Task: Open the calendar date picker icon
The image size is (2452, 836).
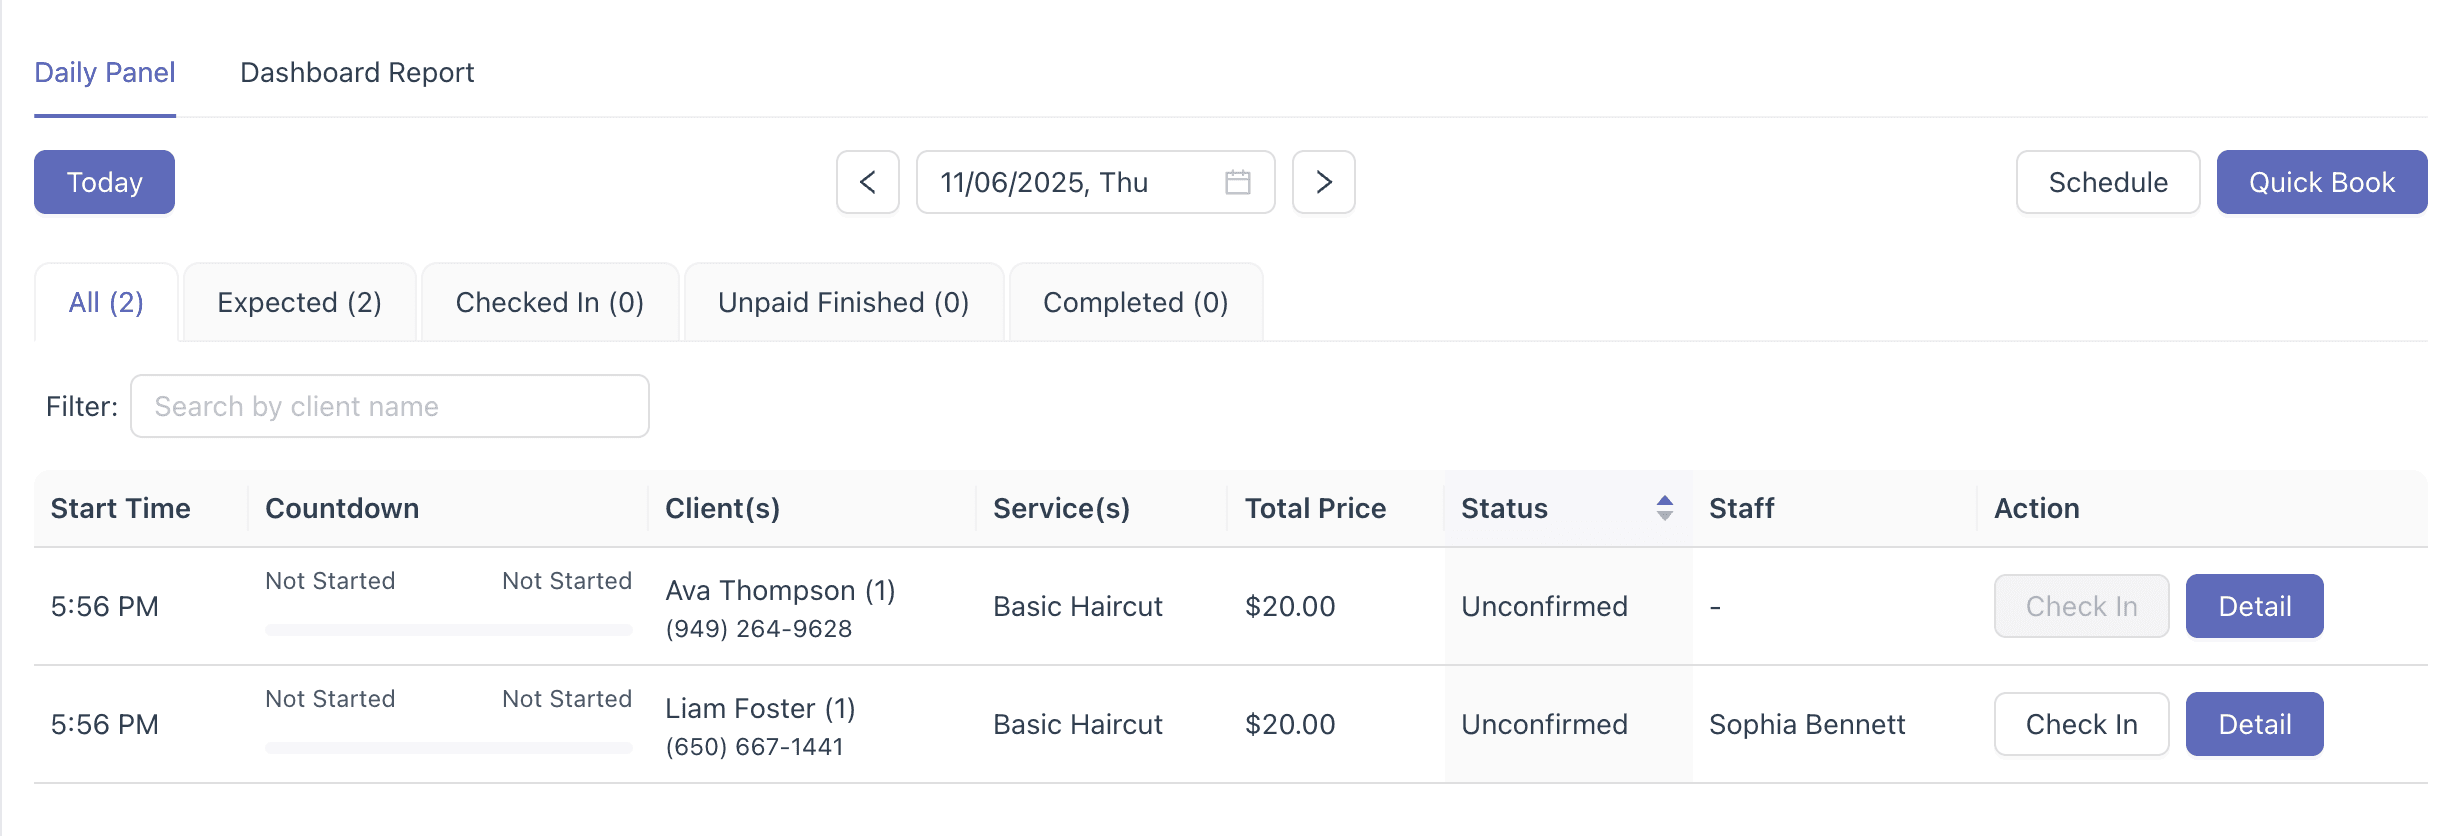Action: coord(1237,182)
